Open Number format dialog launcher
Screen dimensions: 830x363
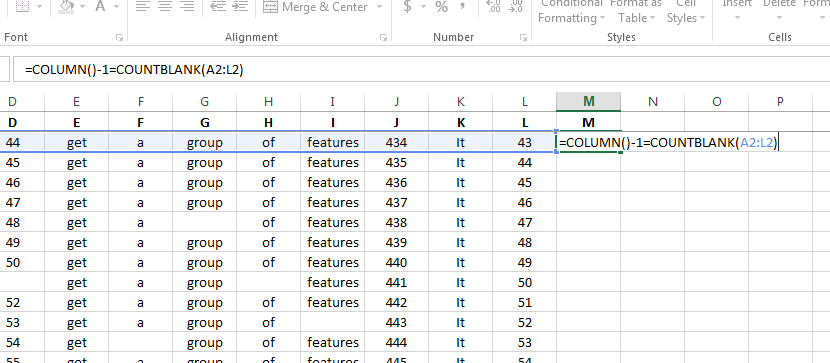pyautogui.click(x=523, y=38)
